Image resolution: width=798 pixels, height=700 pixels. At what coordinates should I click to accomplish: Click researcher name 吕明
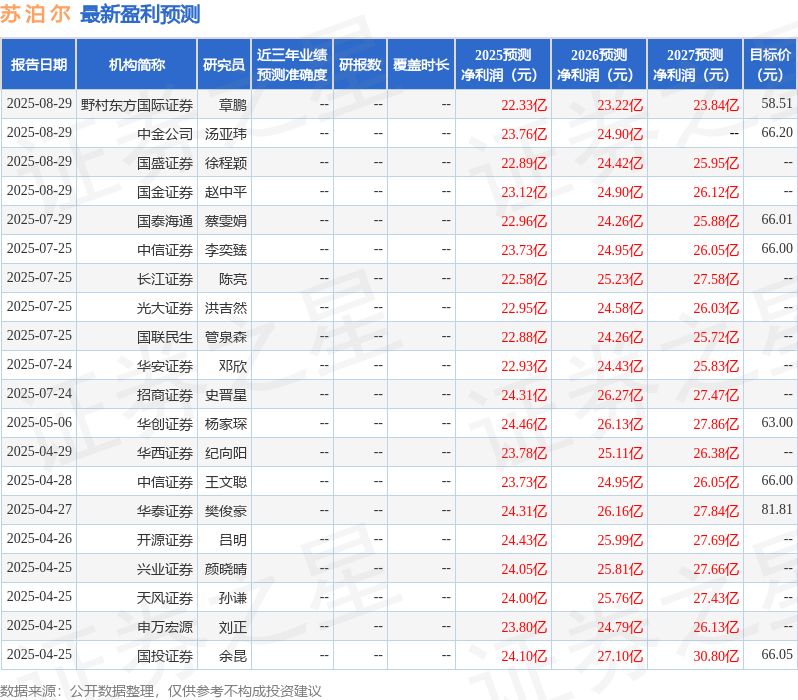[x=233, y=540]
